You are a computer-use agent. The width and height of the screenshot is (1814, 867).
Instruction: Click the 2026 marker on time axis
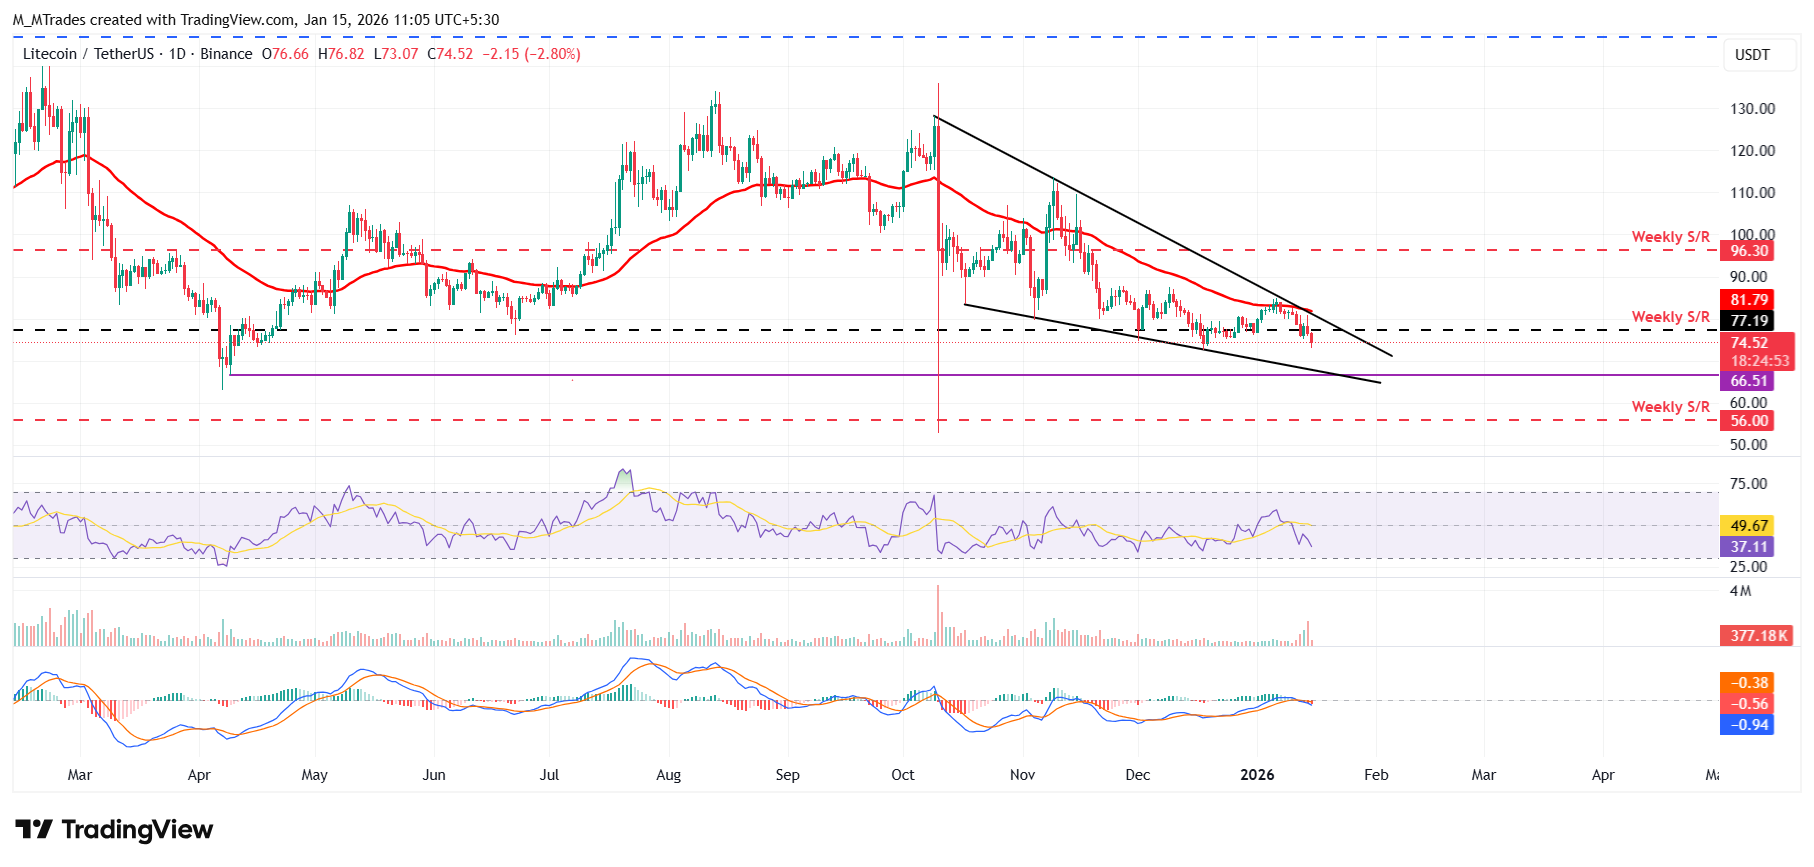pyautogui.click(x=1257, y=775)
